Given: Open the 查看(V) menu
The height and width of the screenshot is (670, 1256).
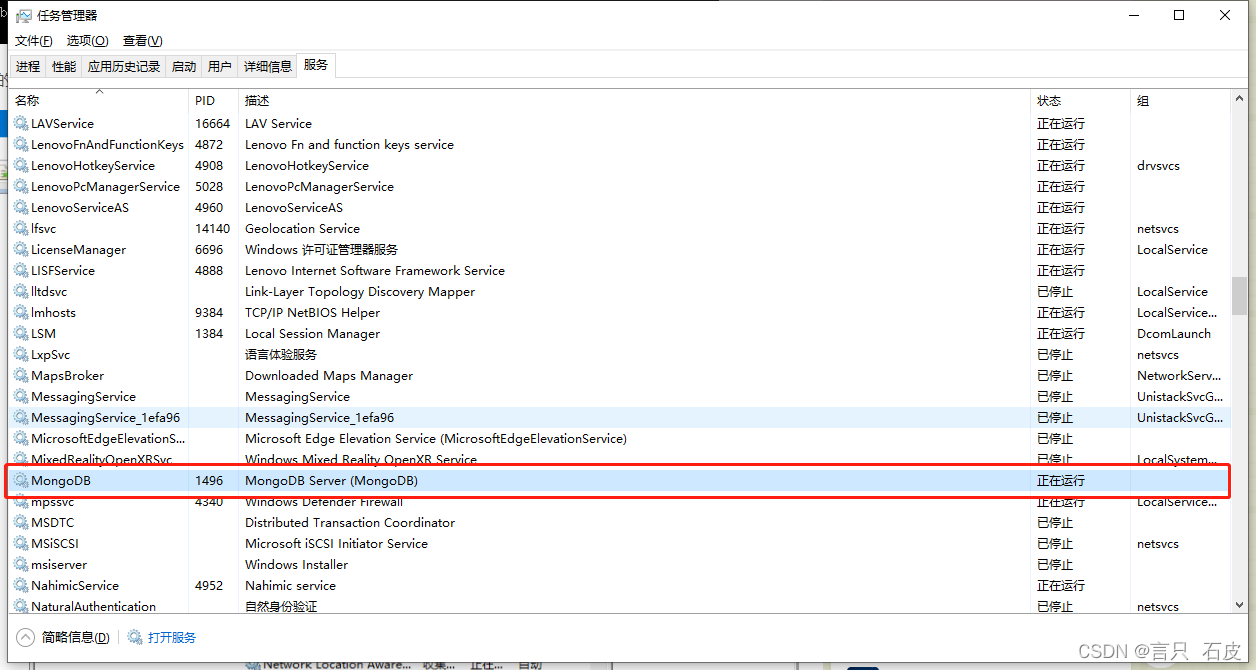Looking at the screenshot, I should (142, 41).
